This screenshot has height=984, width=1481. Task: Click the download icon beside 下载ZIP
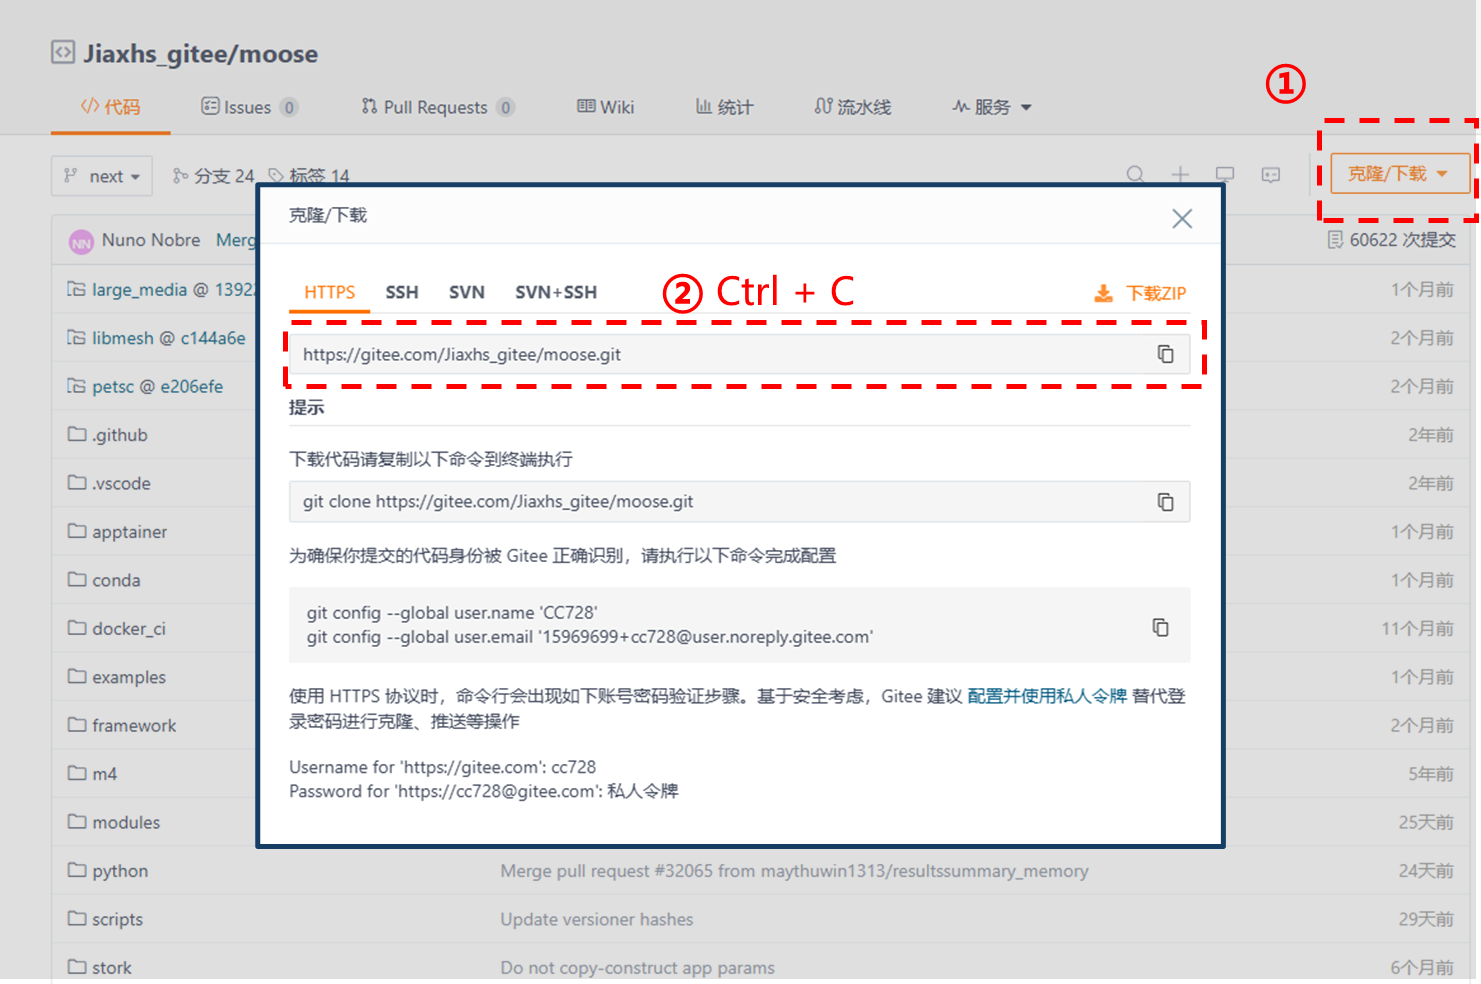tap(1103, 292)
